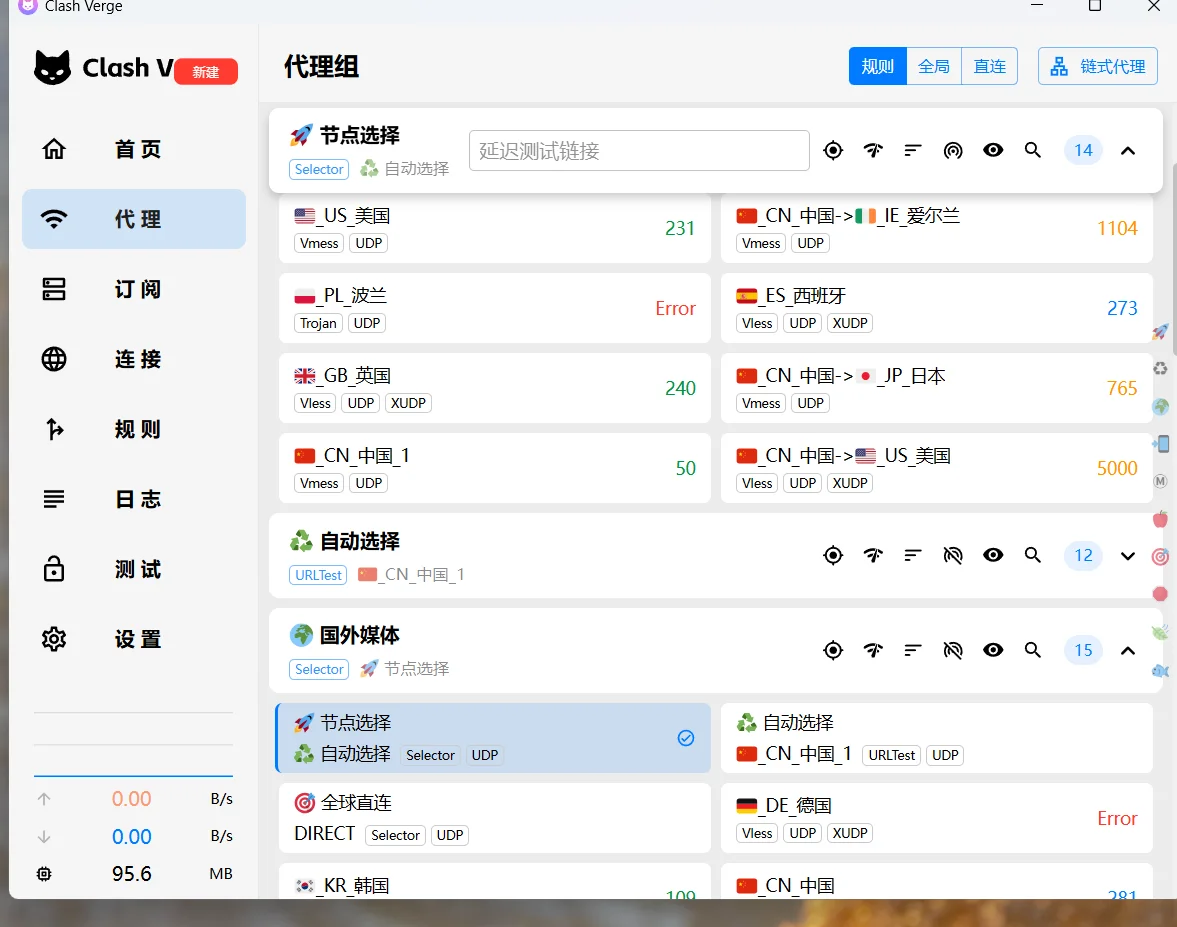The width and height of the screenshot is (1177, 927).
Task: Open node search in 节点选择 group
Action: [x=1033, y=150]
